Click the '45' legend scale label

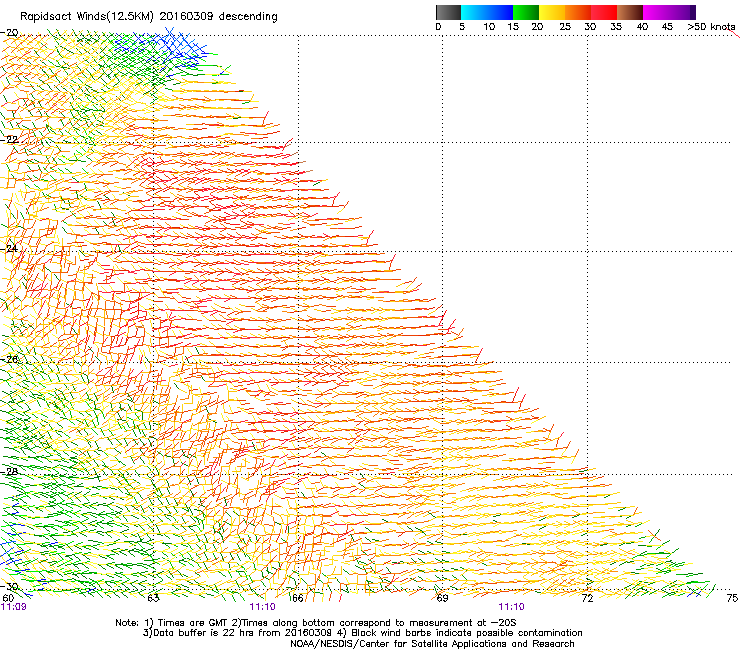pyautogui.click(x=667, y=27)
